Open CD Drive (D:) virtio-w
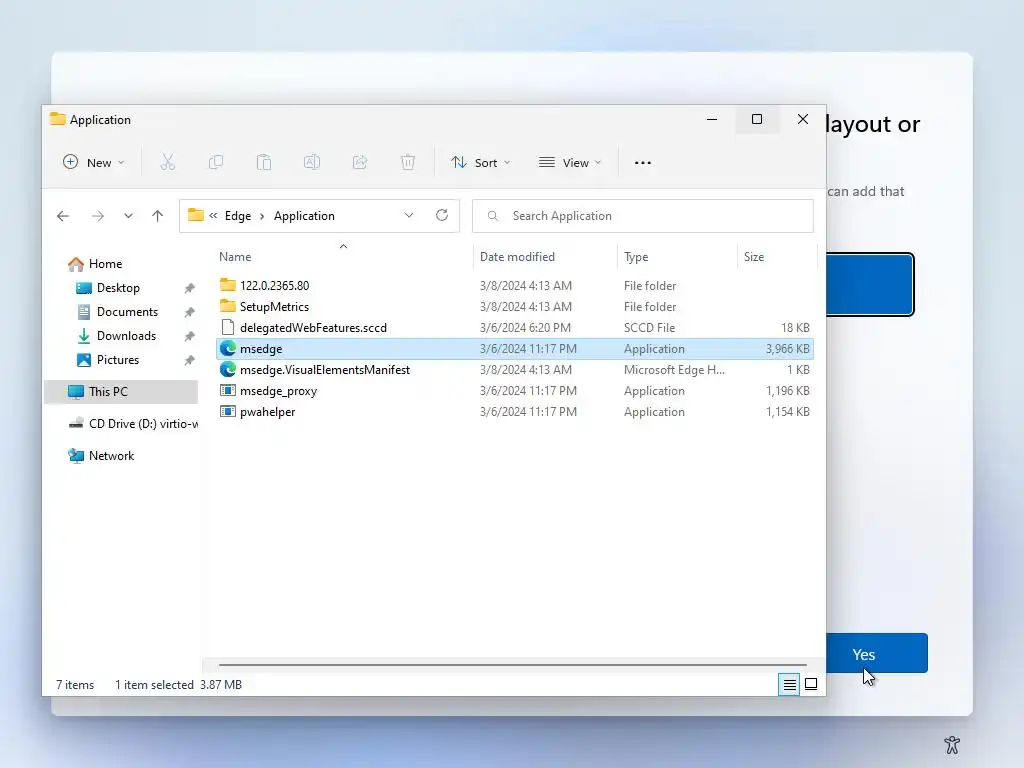 tap(143, 424)
